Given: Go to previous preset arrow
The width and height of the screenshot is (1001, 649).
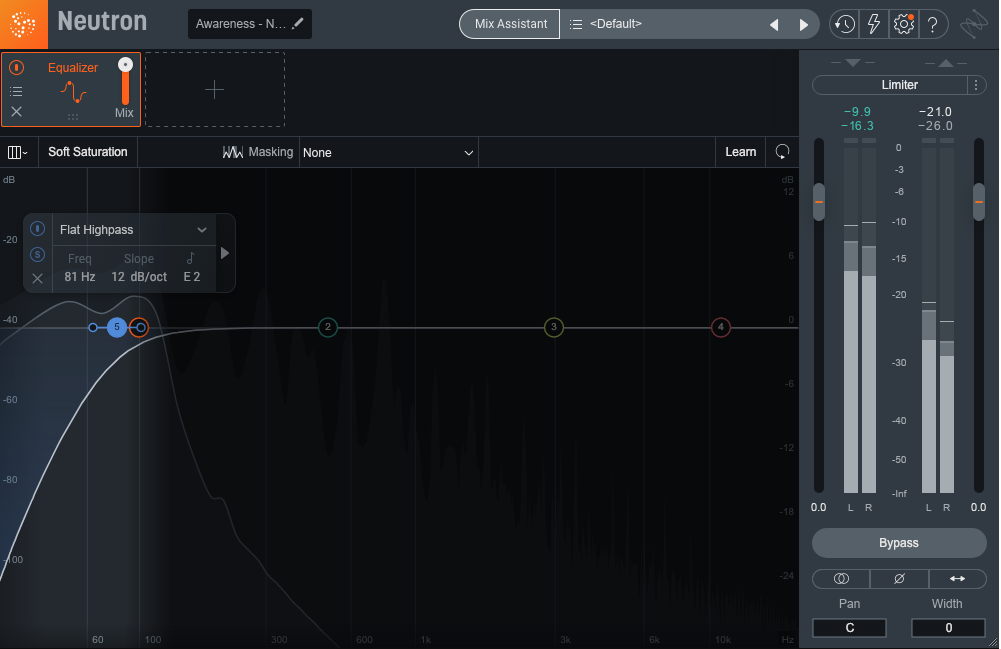Looking at the screenshot, I should [x=774, y=25].
